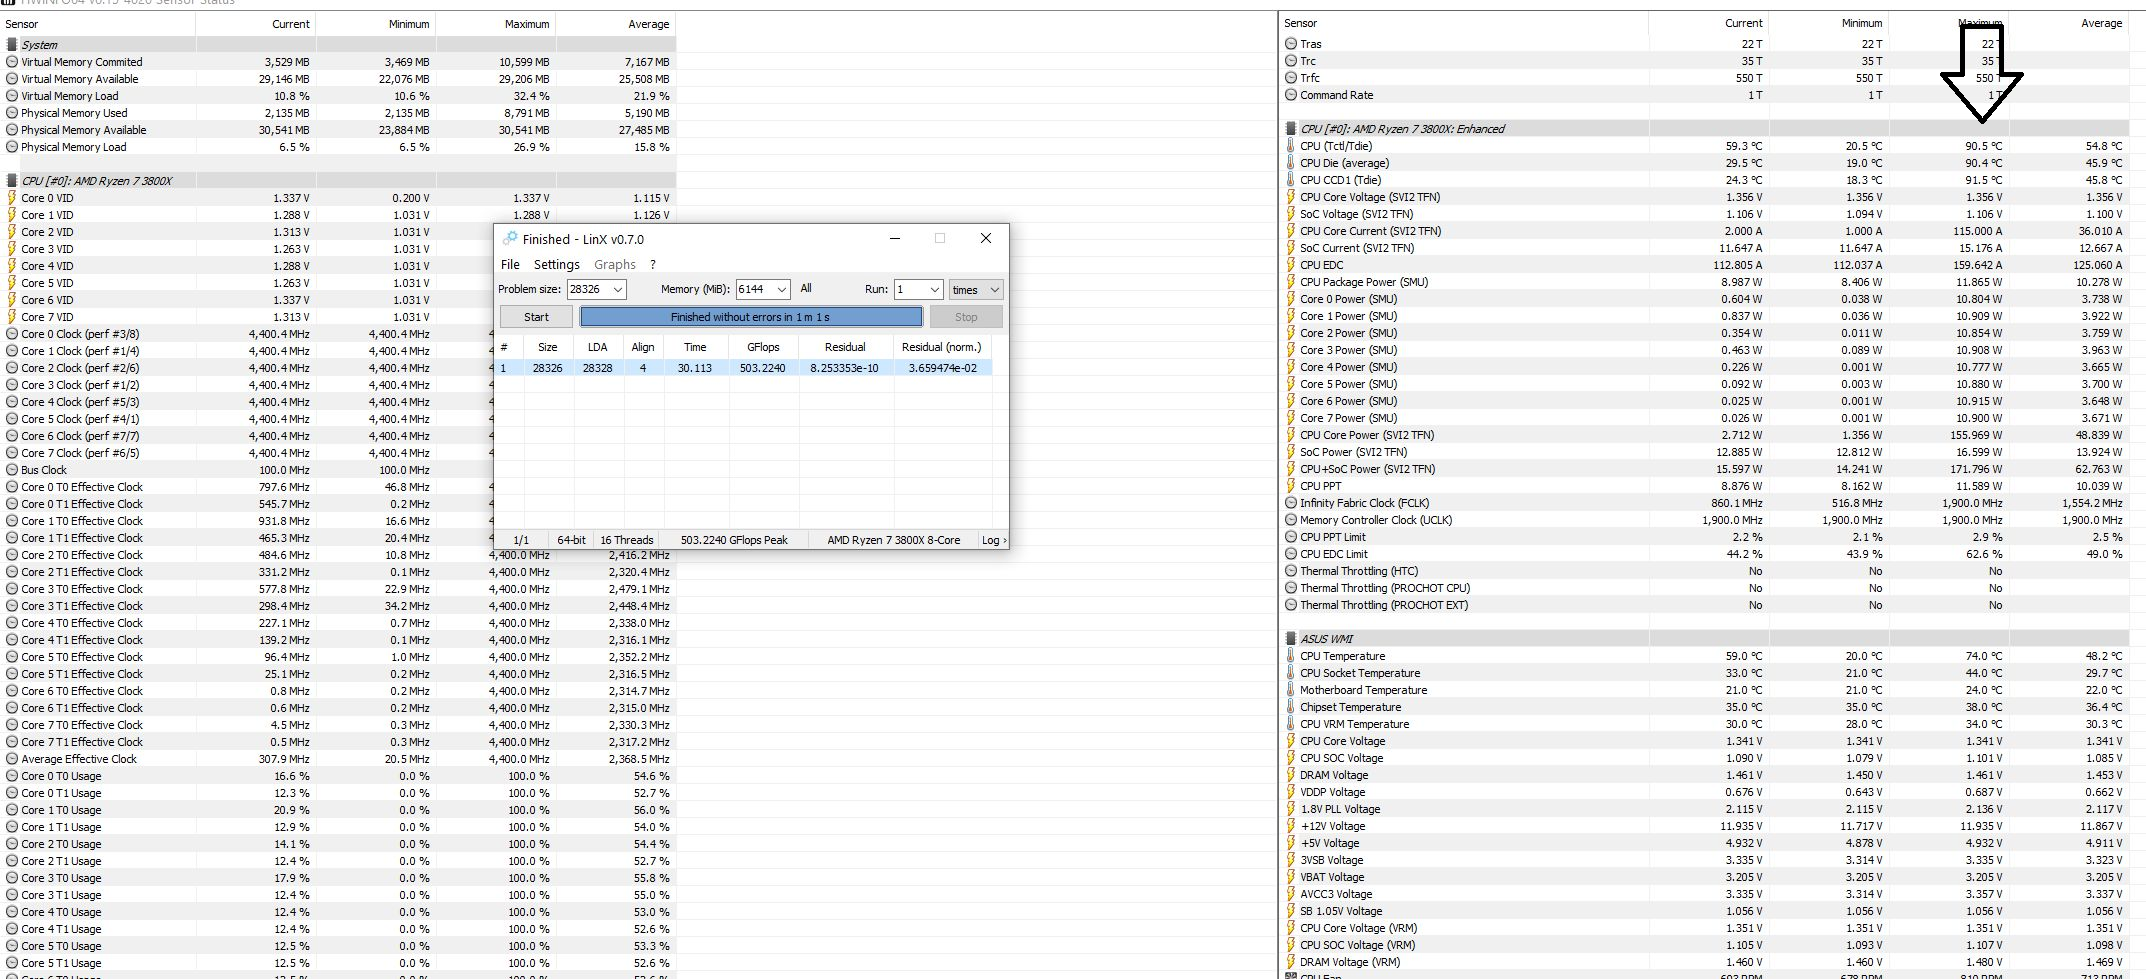Click the GFlops column header in LinX

coord(763,347)
